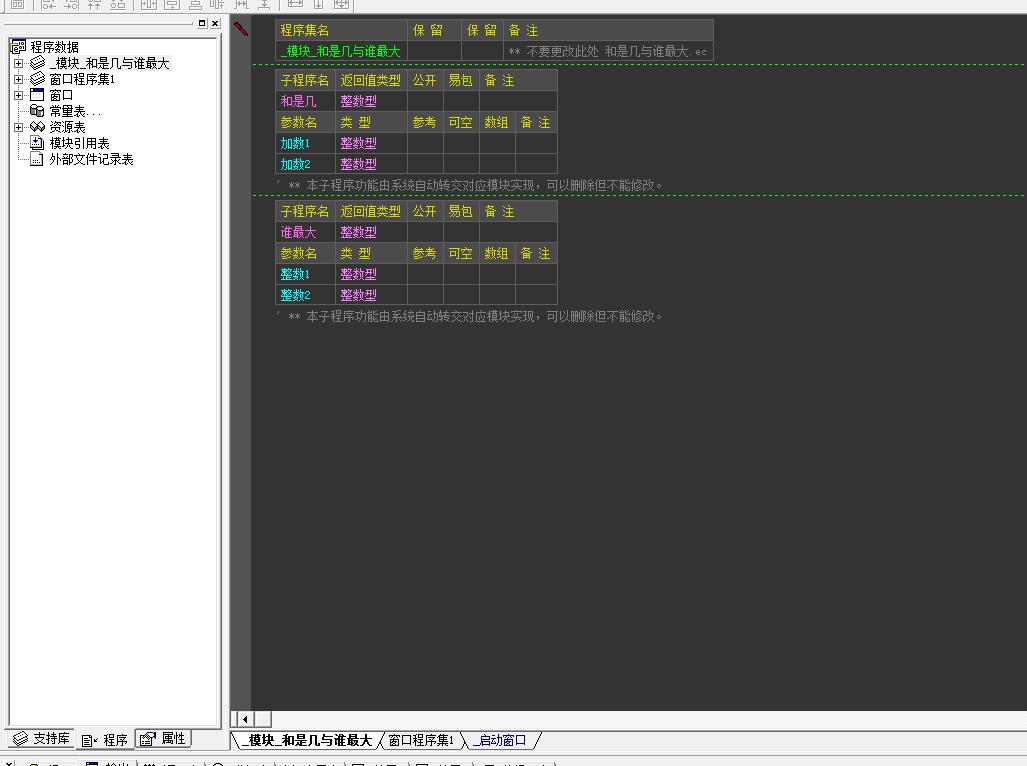This screenshot has height=766, width=1027.
Task: Expand the 窗口程序集1 tree node
Action: click(18, 80)
